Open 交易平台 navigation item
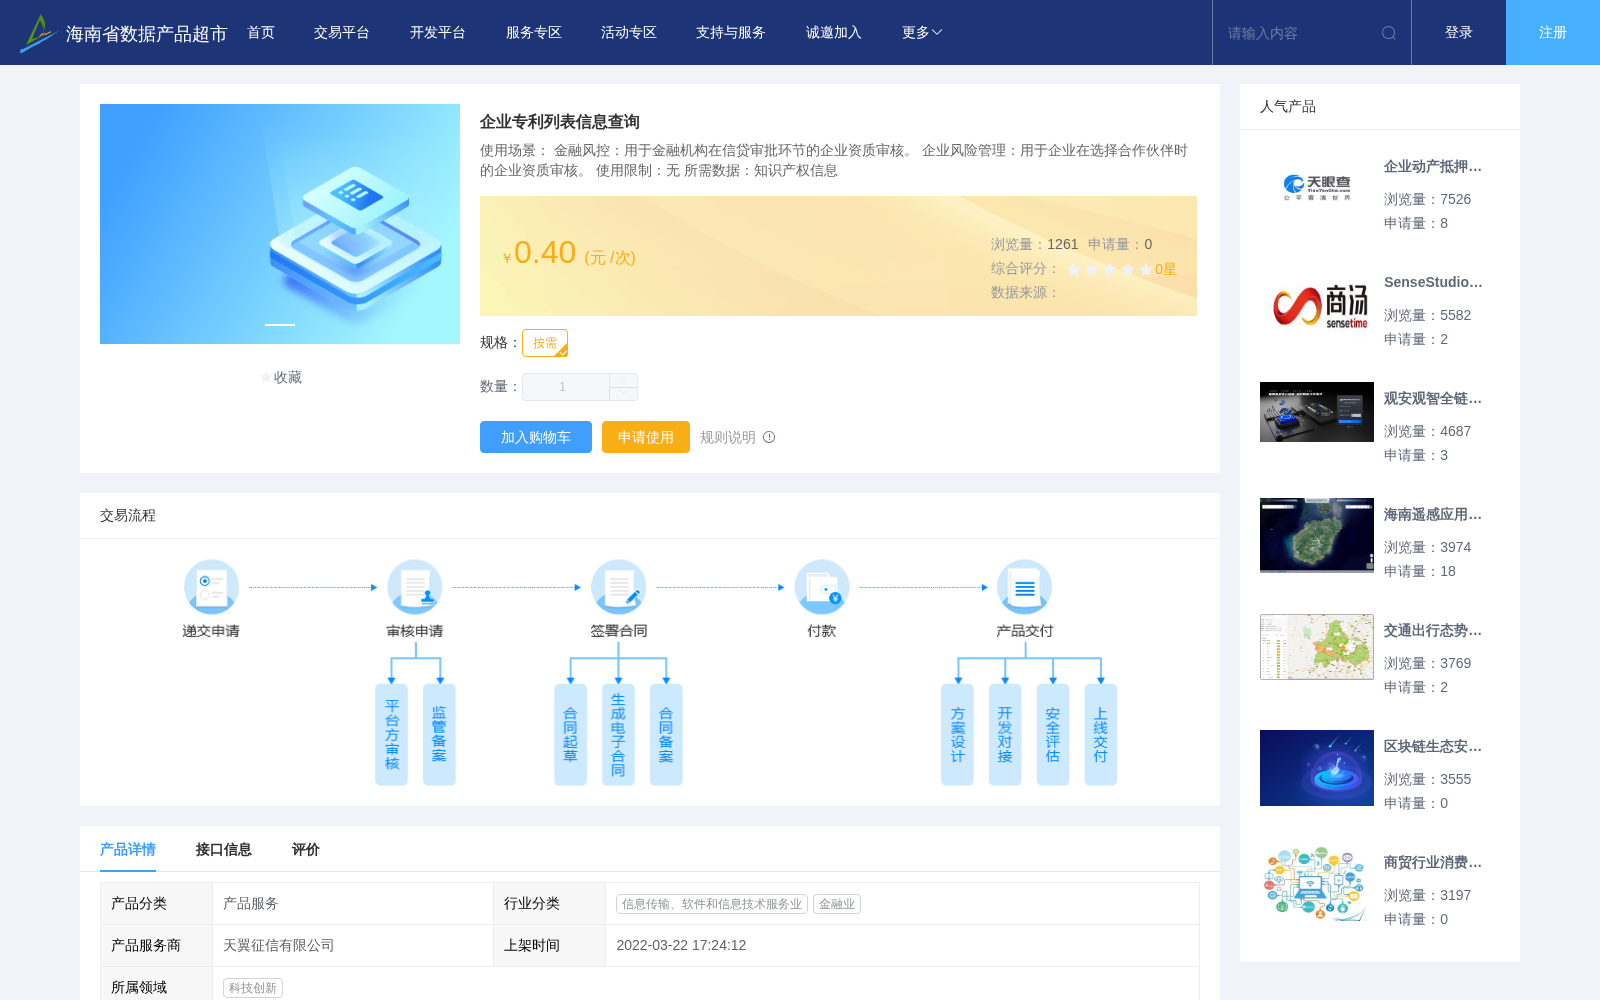1600x1000 pixels. click(x=342, y=33)
